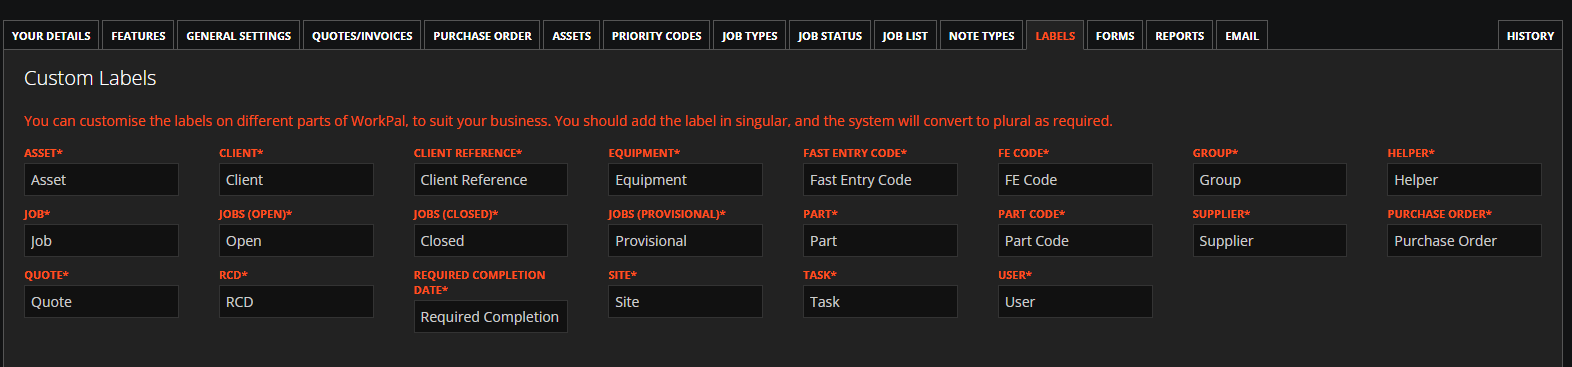This screenshot has height=367, width=1572.
Task: Edit the Asset label field
Action: (101, 180)
